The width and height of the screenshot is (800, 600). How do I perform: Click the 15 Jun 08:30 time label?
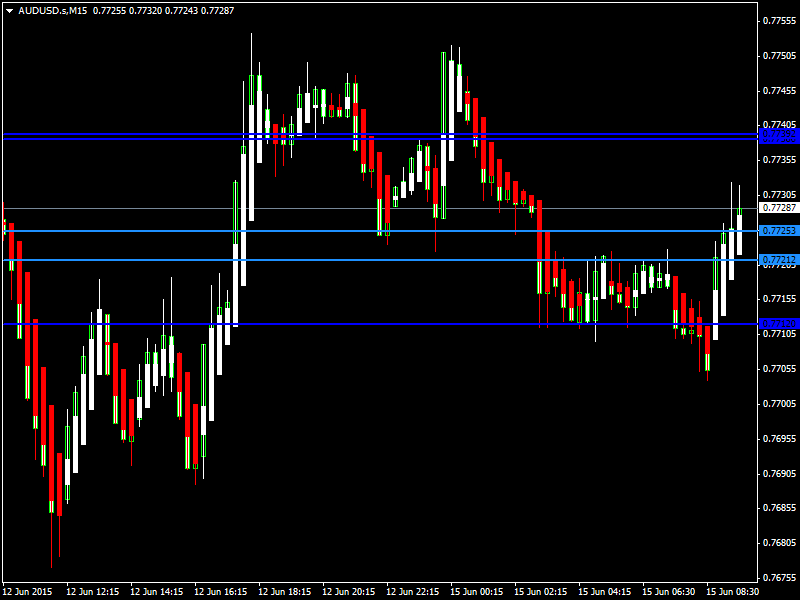pos(732,591)
